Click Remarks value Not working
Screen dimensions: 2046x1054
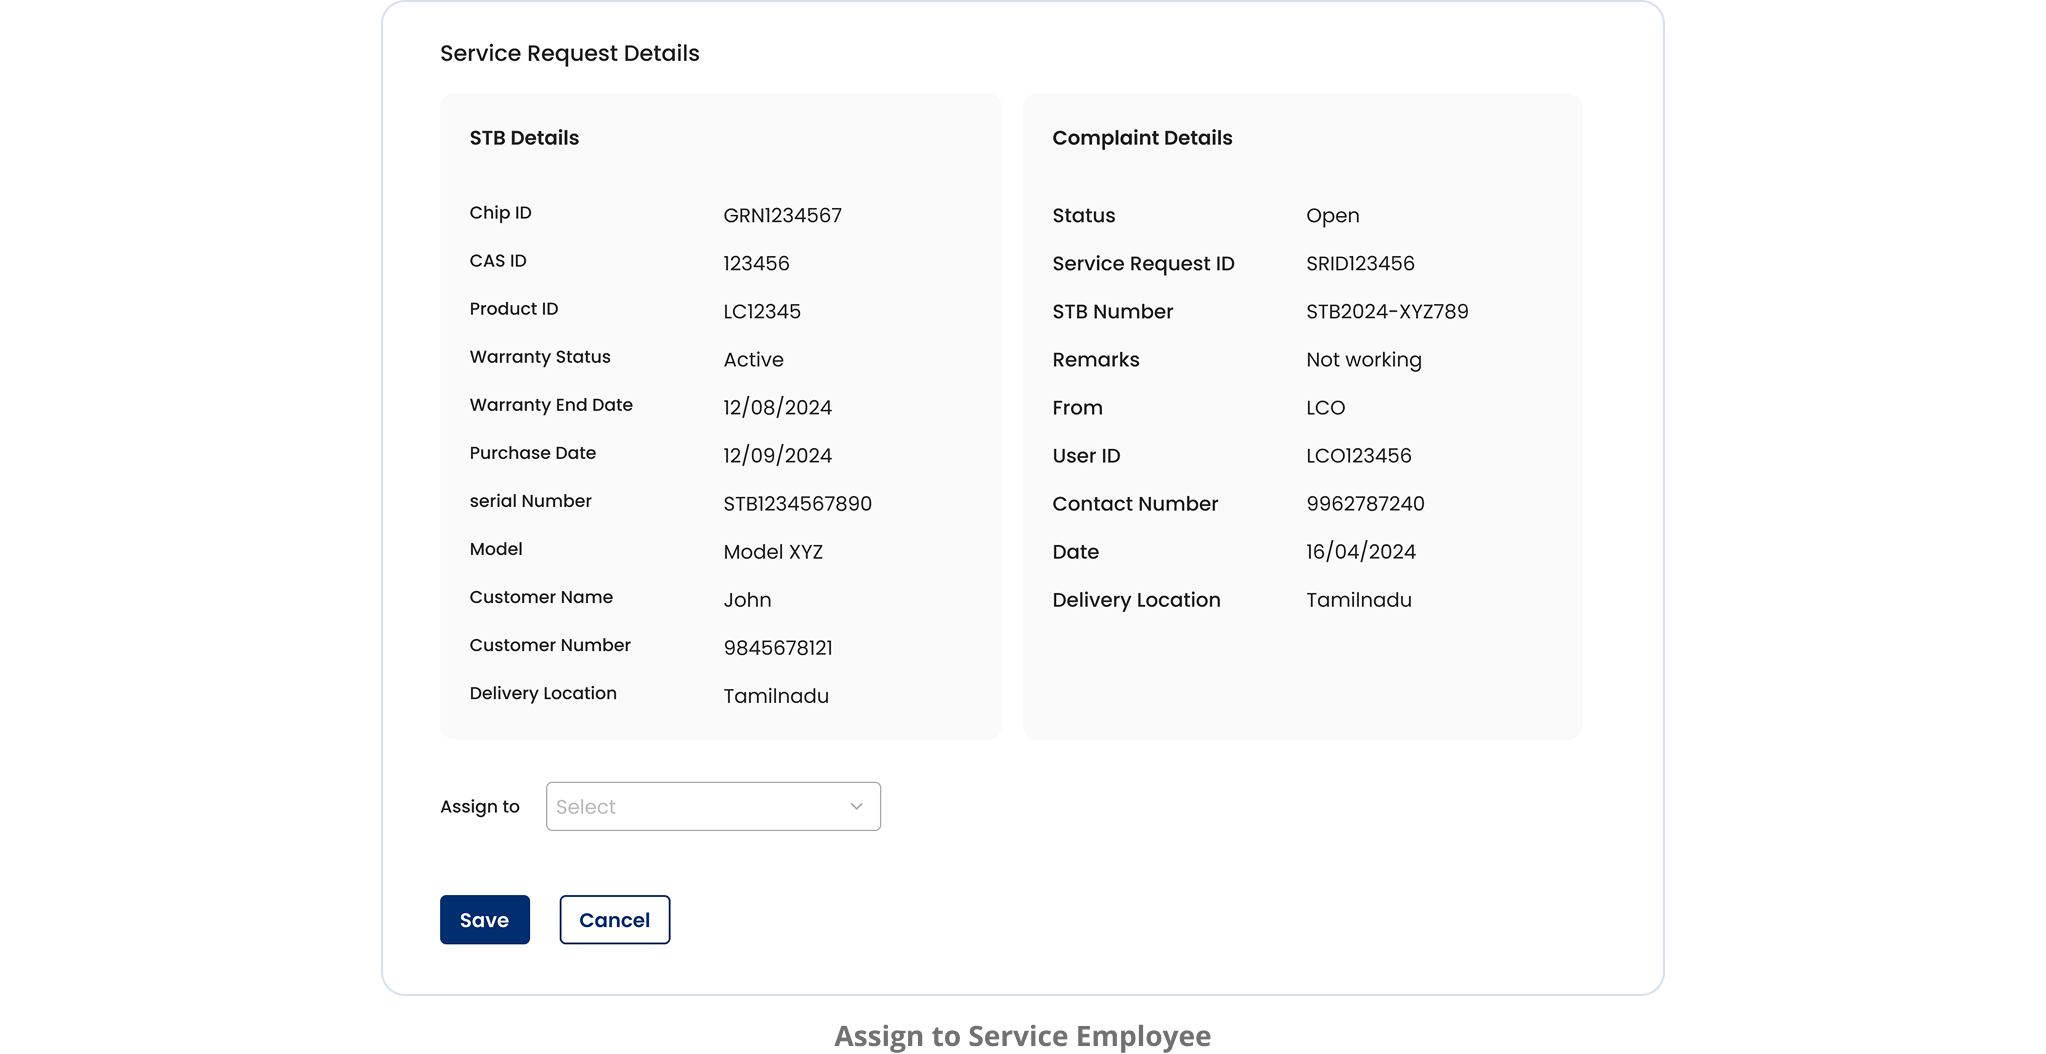1364,359
